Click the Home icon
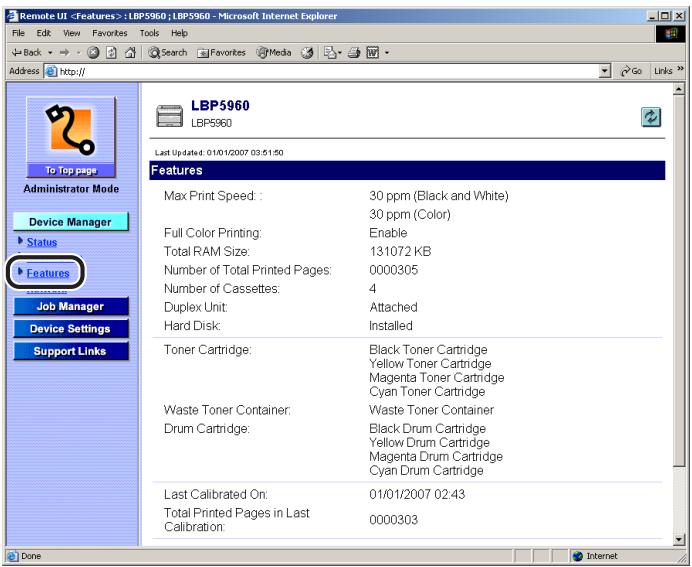The width and height of the screenshot is (692, 567). (x=130, y=53)
